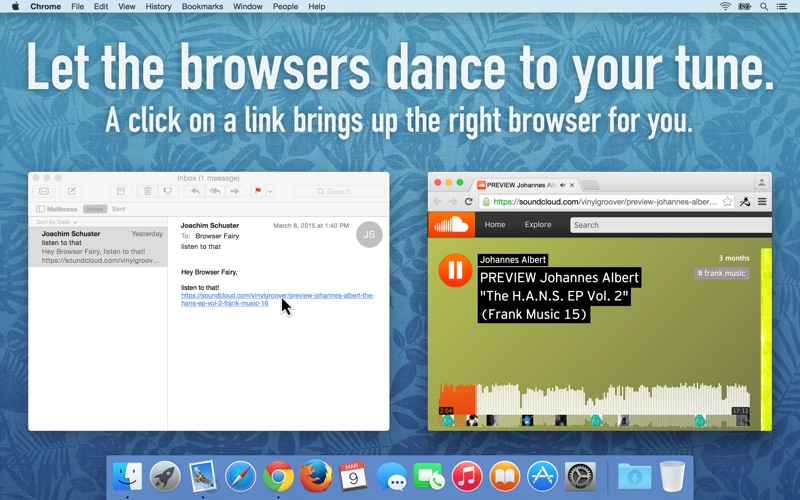Open new tab in Chrome
Screen dimensions: 800x500
590,185
